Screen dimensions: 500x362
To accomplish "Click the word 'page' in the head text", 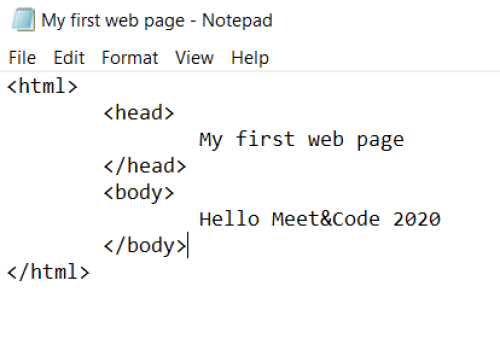I will point(380,141).
